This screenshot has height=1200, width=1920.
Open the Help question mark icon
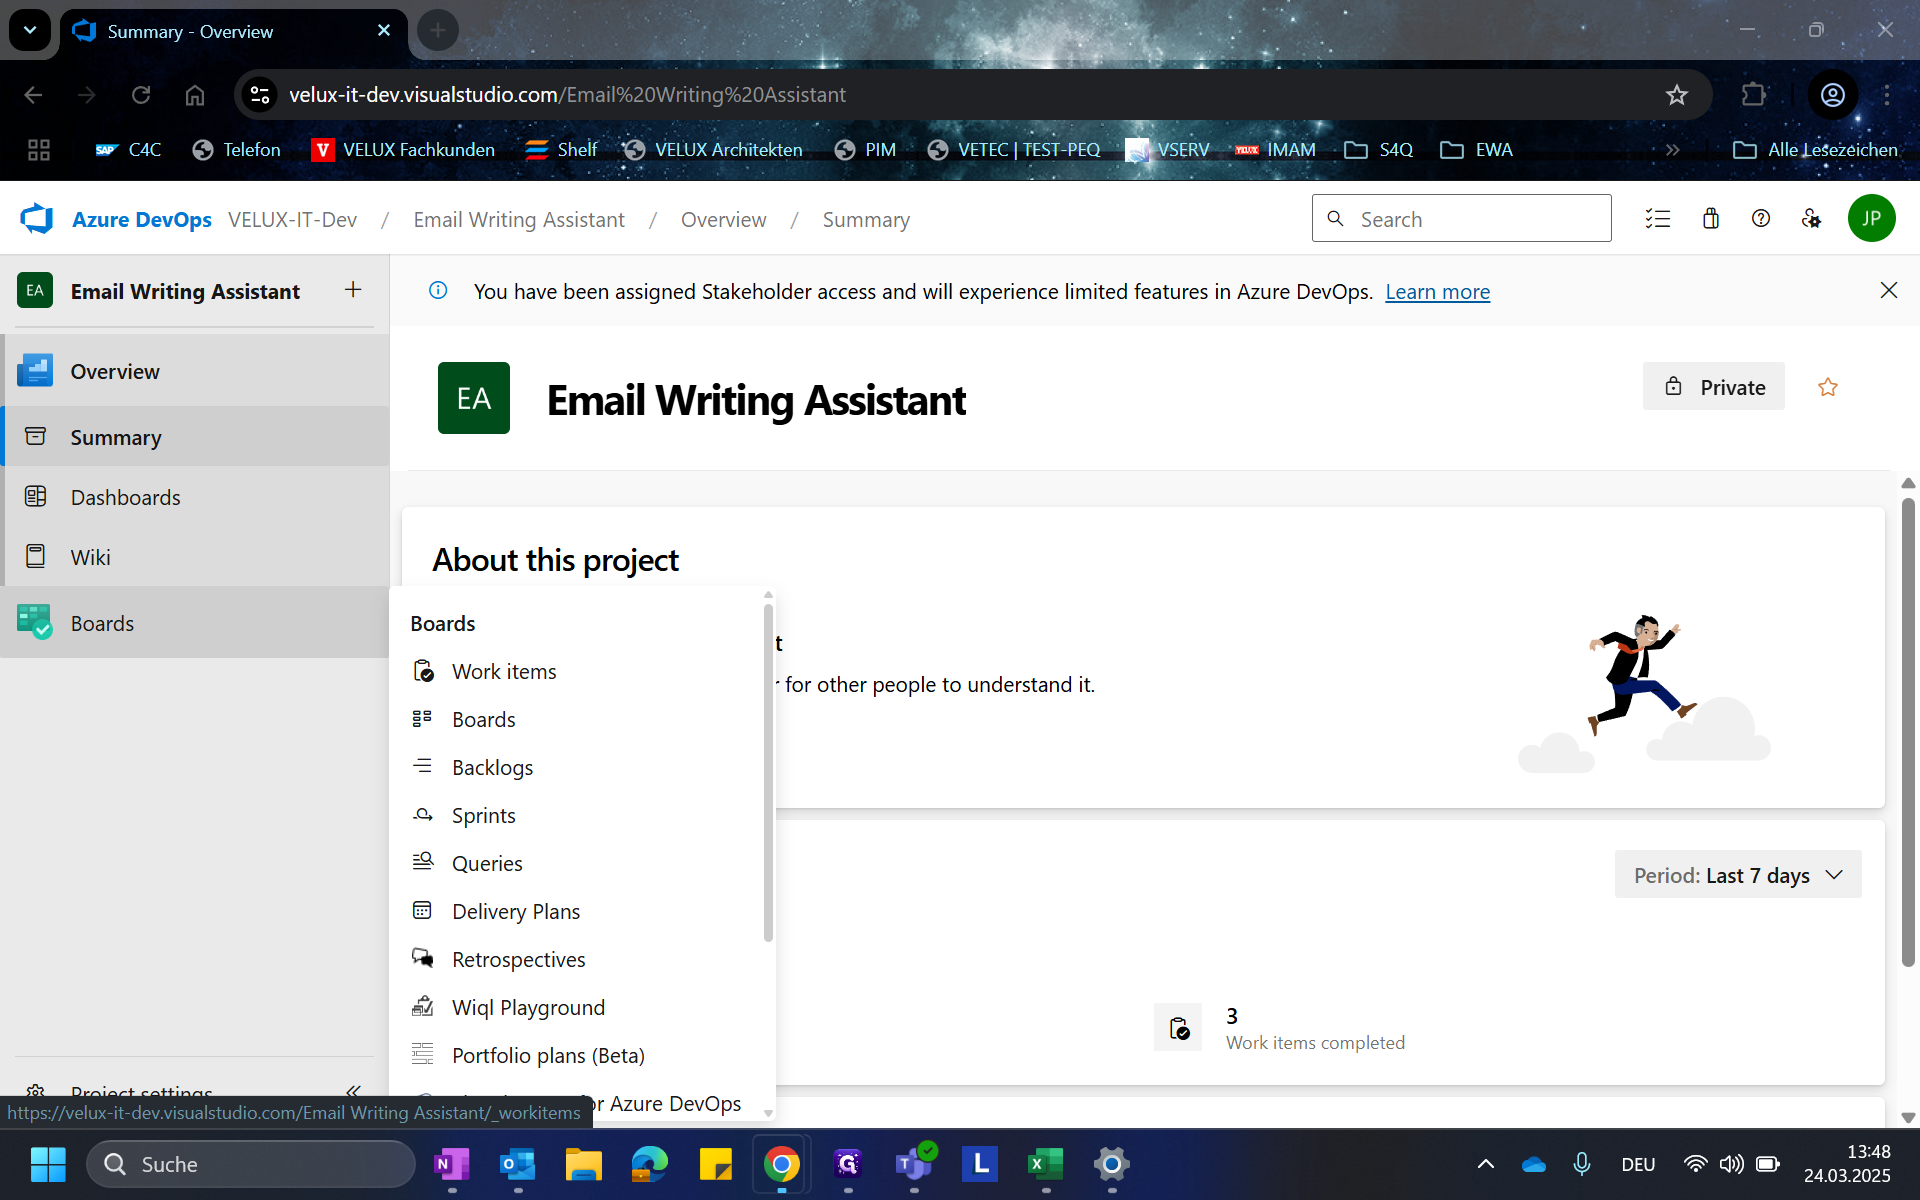coord(1761,218)
